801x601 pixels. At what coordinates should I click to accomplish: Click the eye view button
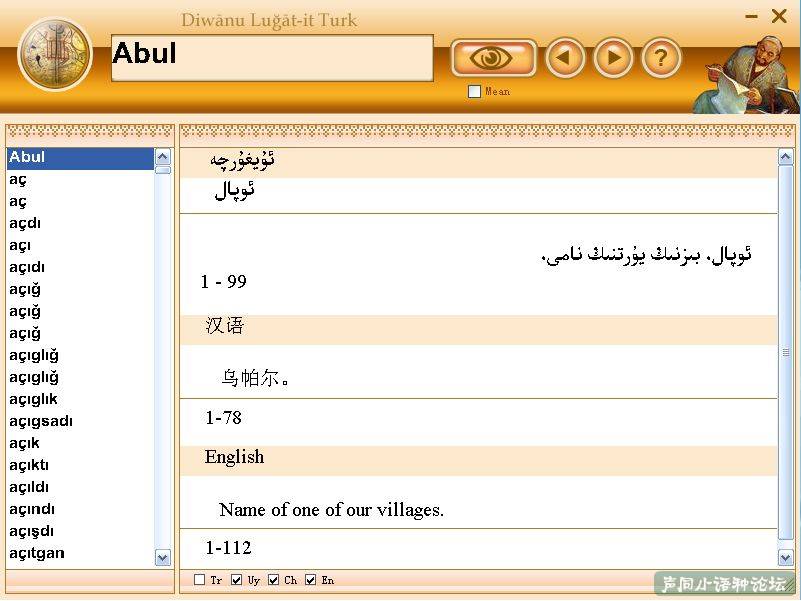coord(493,58)
